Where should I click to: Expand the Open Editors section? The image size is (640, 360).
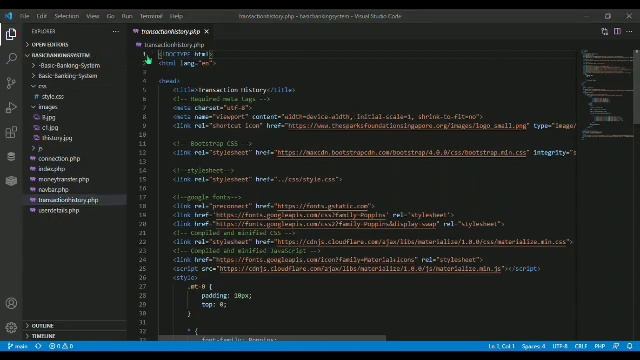pyautogui.click(x=74, y=44)
